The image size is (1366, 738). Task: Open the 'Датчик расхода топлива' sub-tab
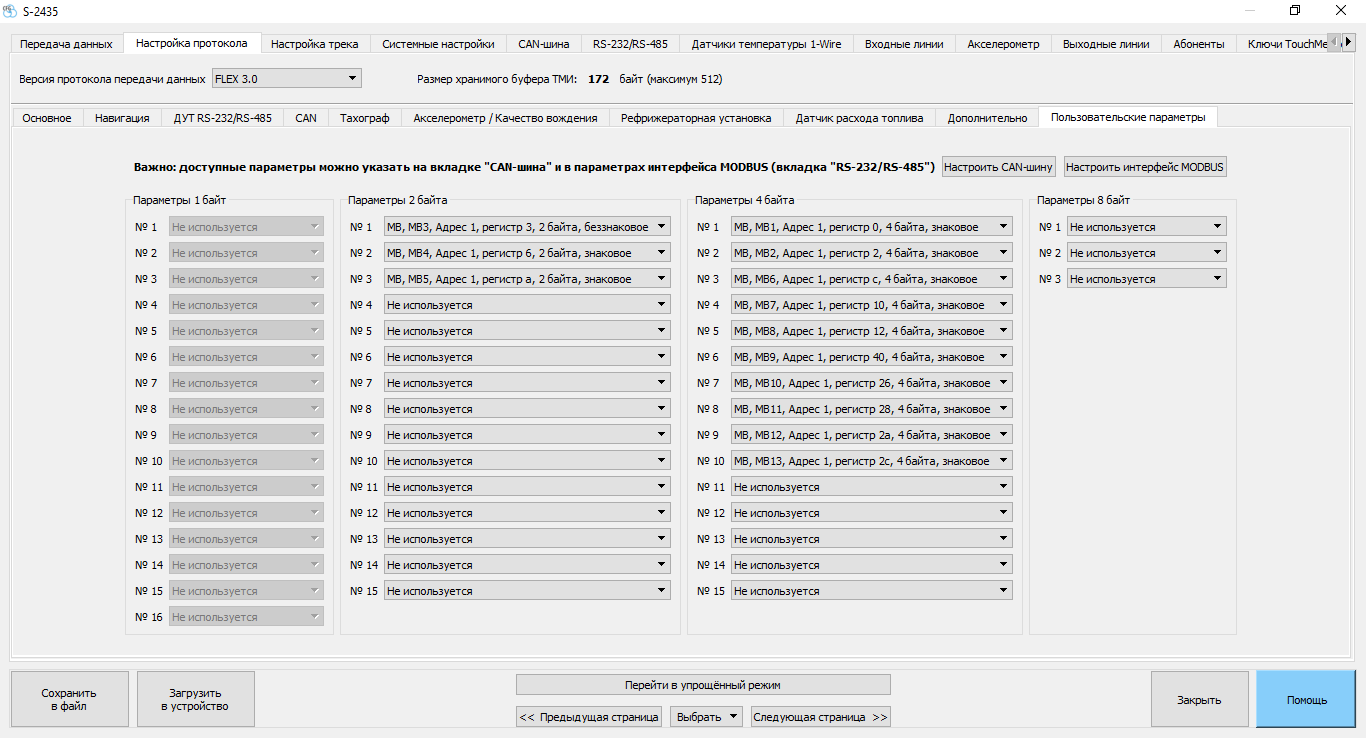pos(859,118)
